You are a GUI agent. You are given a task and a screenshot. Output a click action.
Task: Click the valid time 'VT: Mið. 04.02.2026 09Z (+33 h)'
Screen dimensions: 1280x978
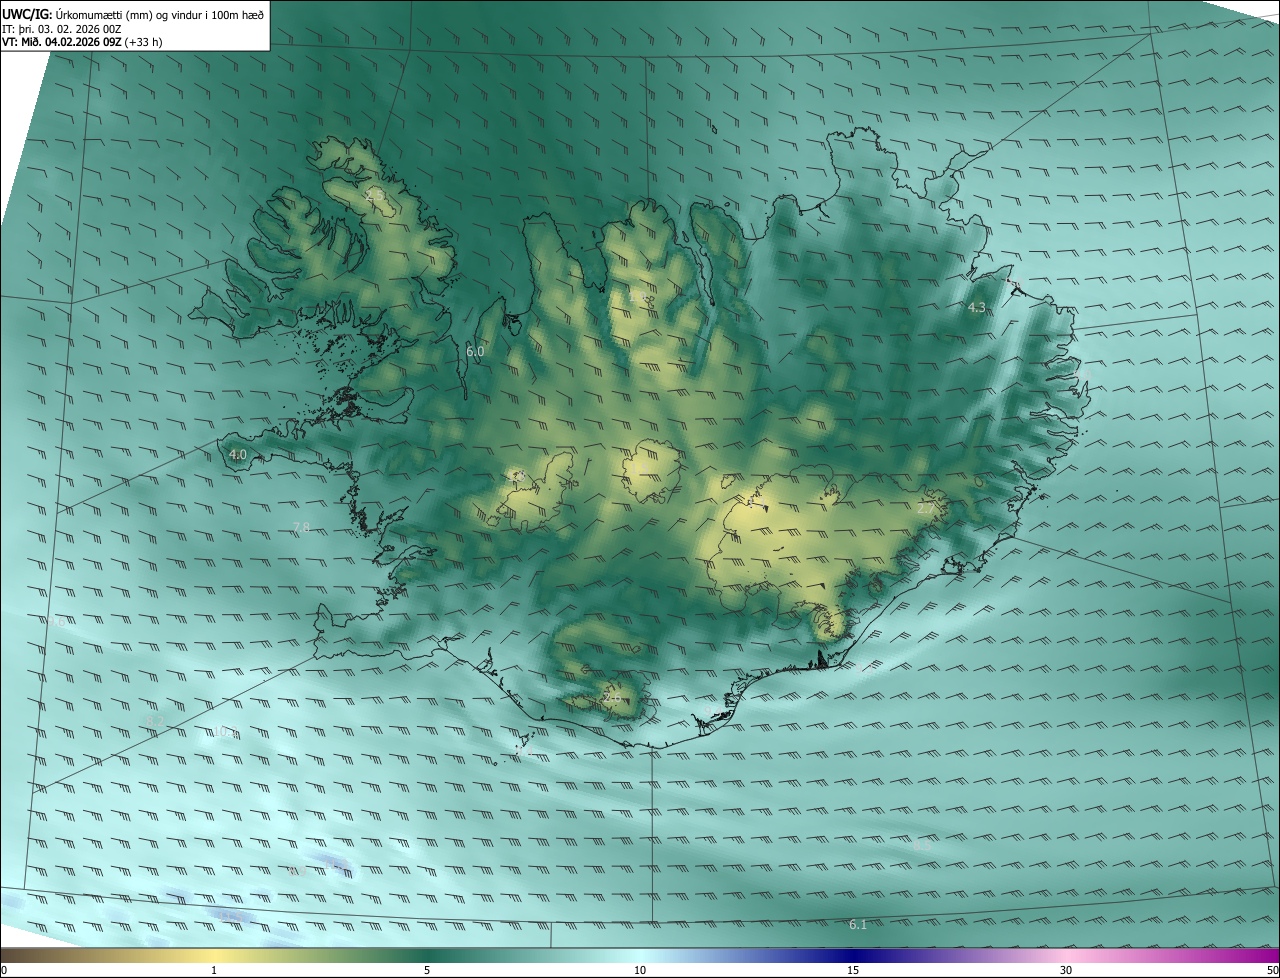click(x=83, y=42)
